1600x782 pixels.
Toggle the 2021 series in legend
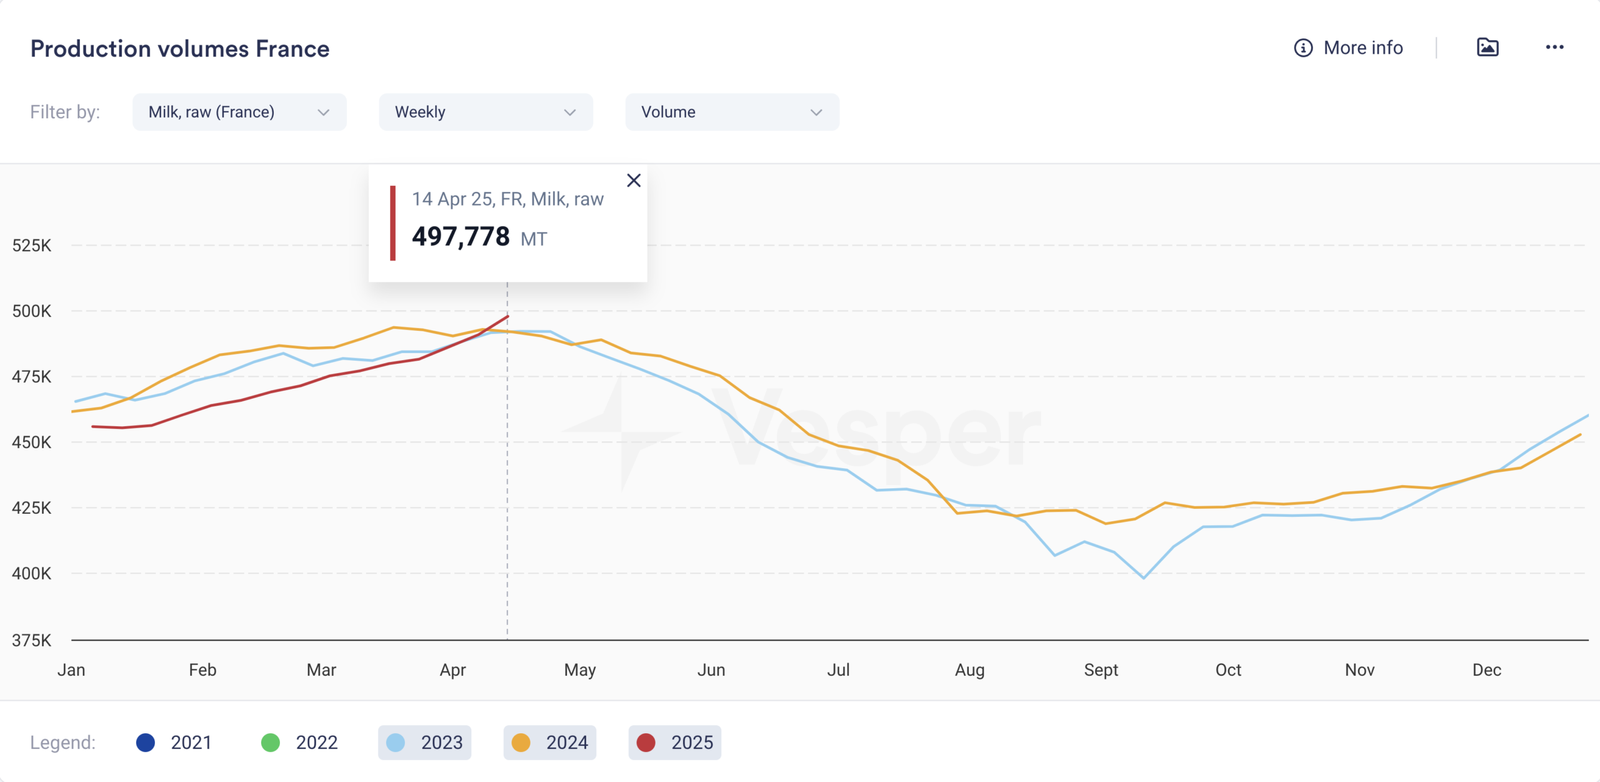pos(174,742)
